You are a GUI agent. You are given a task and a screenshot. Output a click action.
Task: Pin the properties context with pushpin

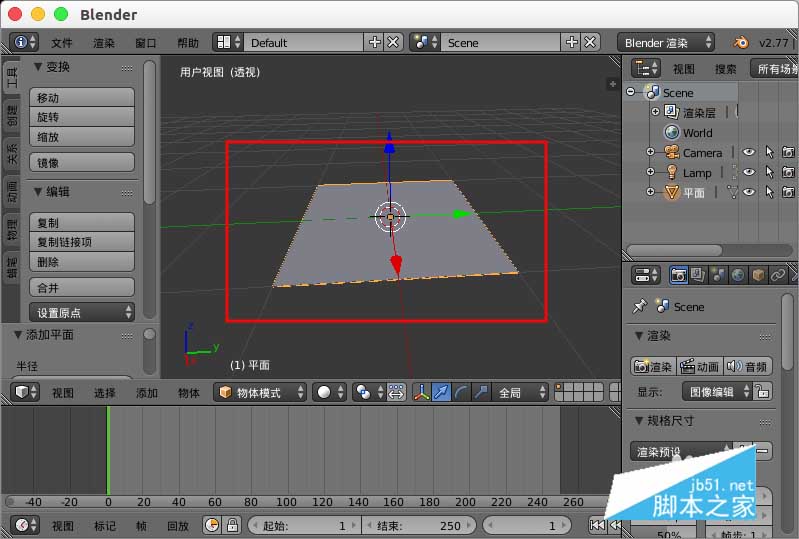coord(639,307)
